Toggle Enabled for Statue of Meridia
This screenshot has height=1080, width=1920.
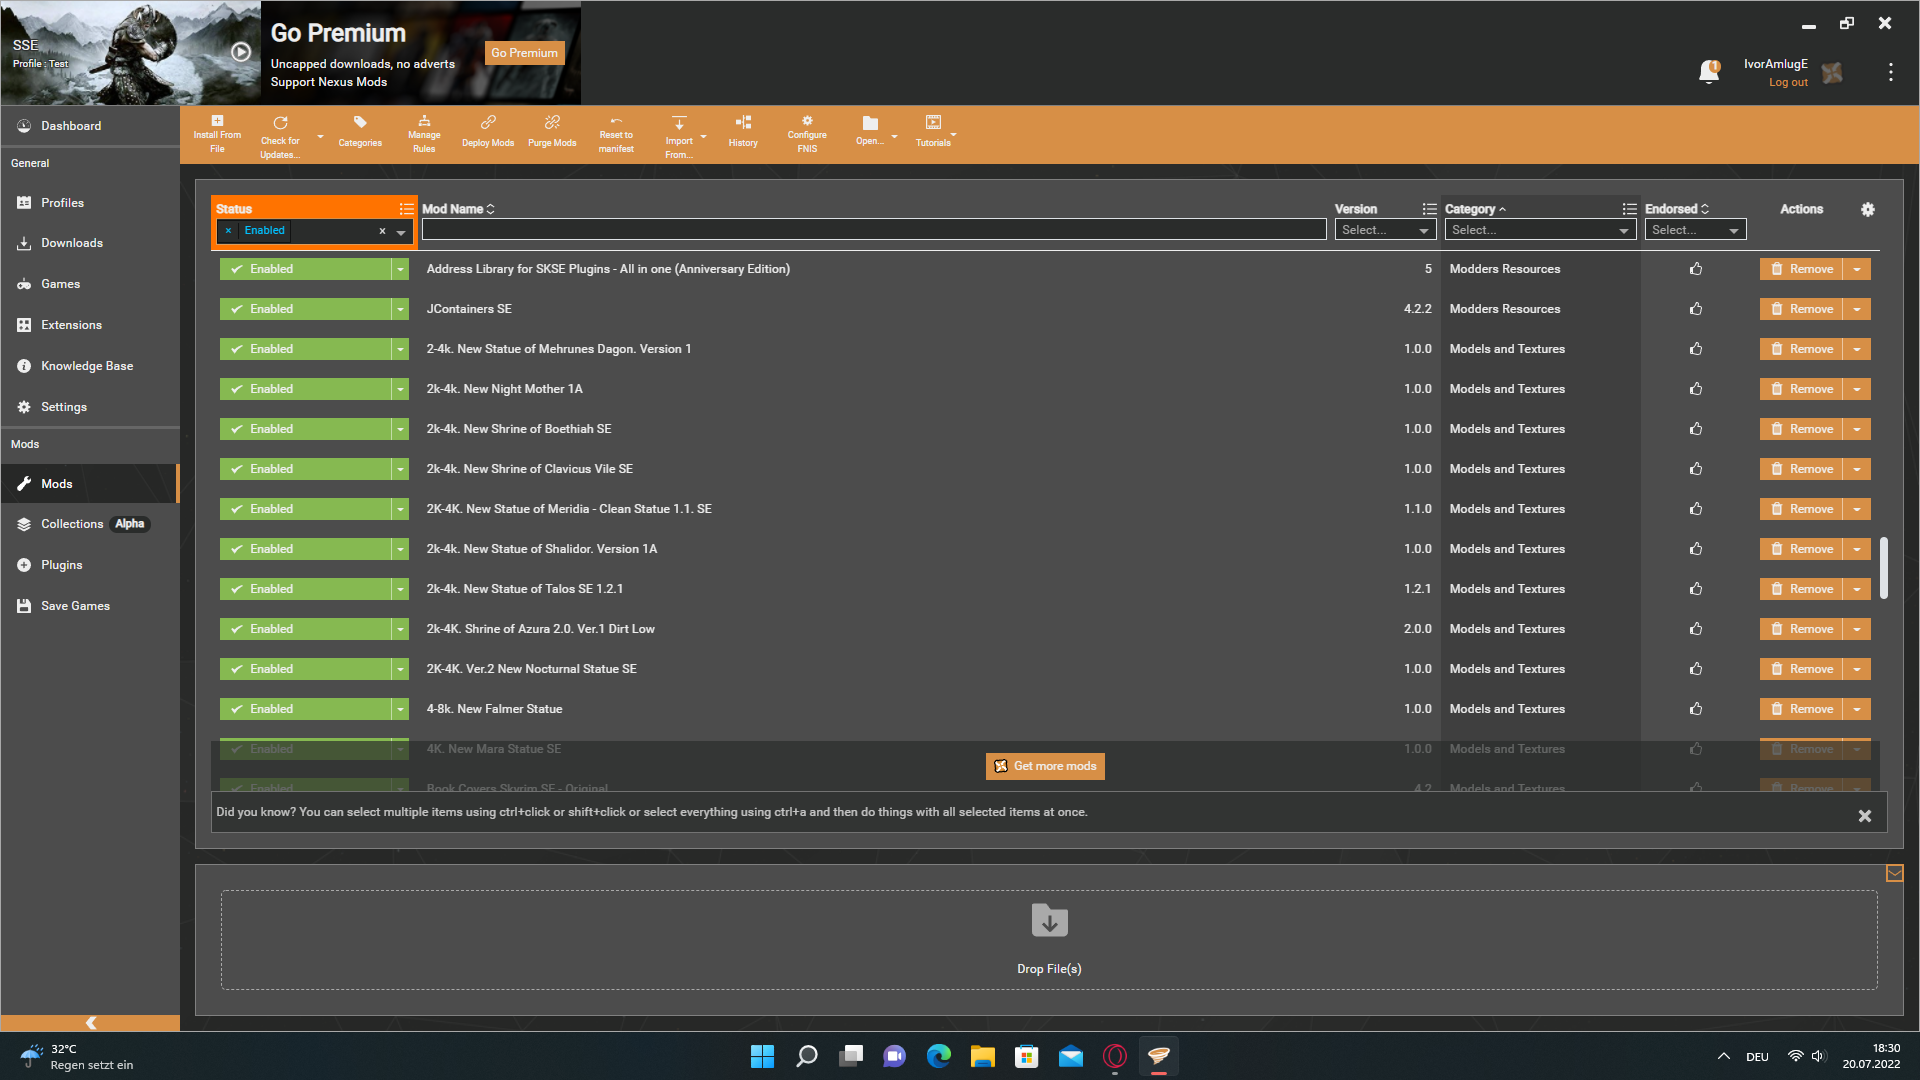click(305, 509)
